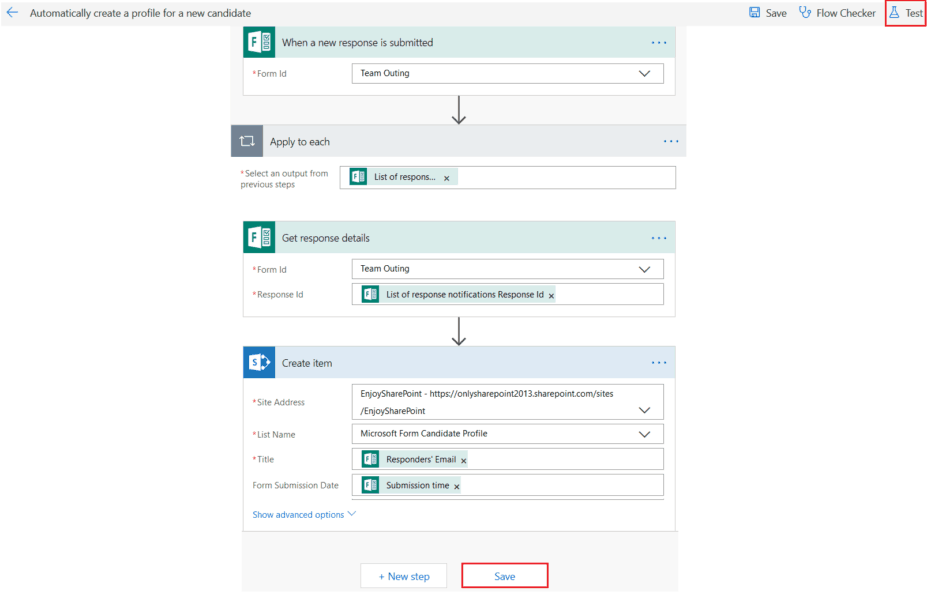
Task: Remove the Submission time dynamic content tag
Action: tap(457, 485)
